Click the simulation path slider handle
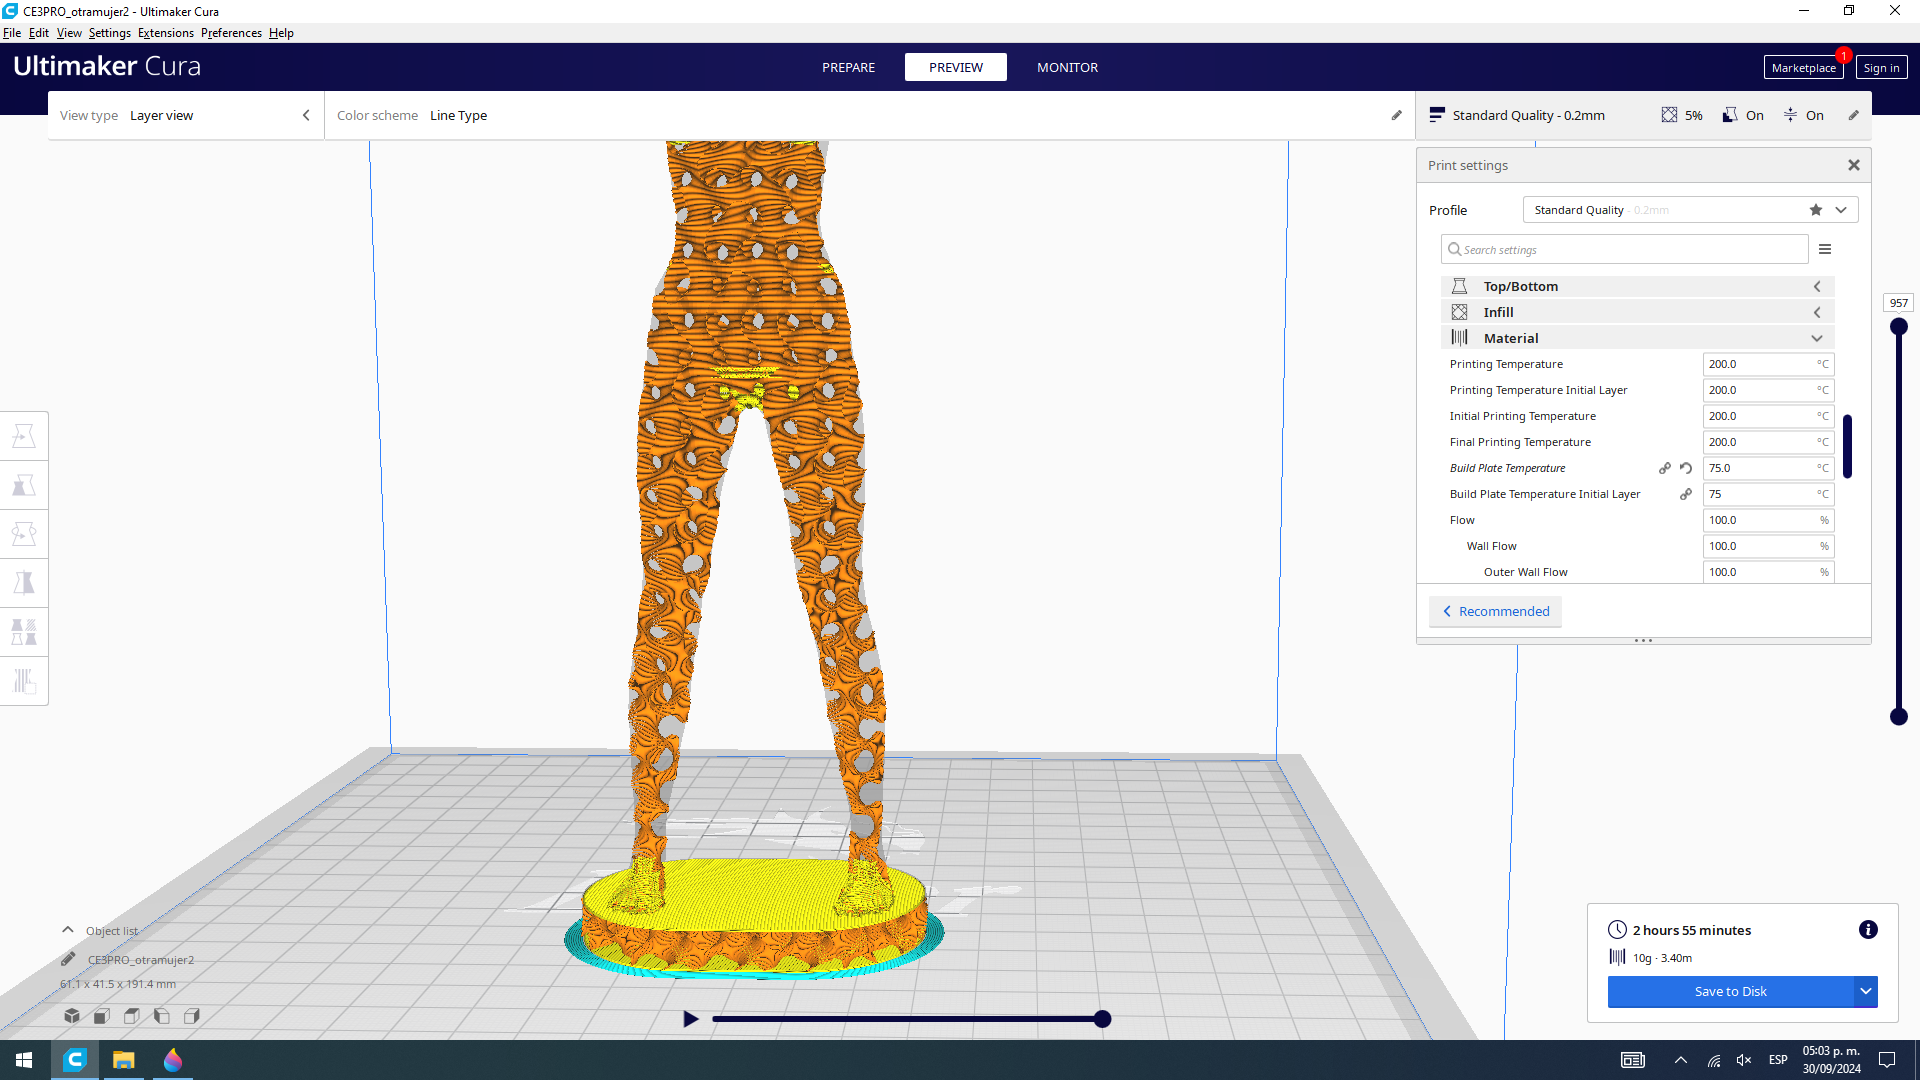The width and height of the screenshot is (1920, 1080). (x=1102, y=1019)
